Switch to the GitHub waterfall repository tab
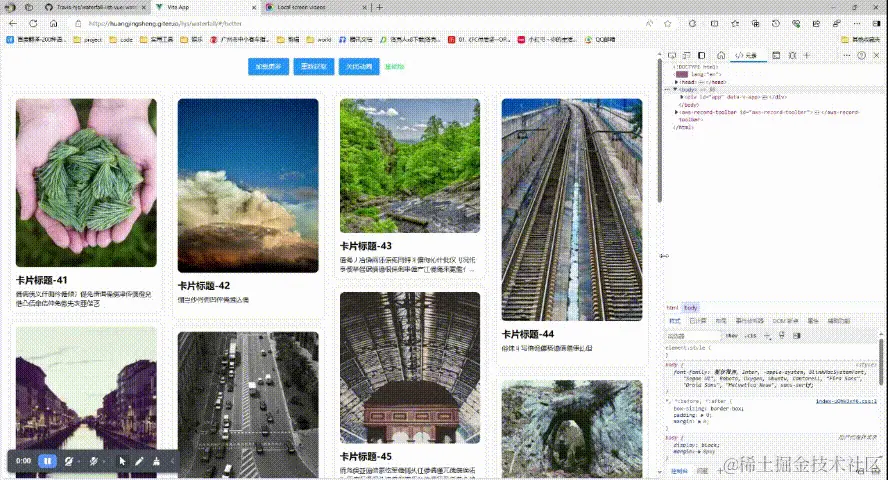 pos(95,7)
